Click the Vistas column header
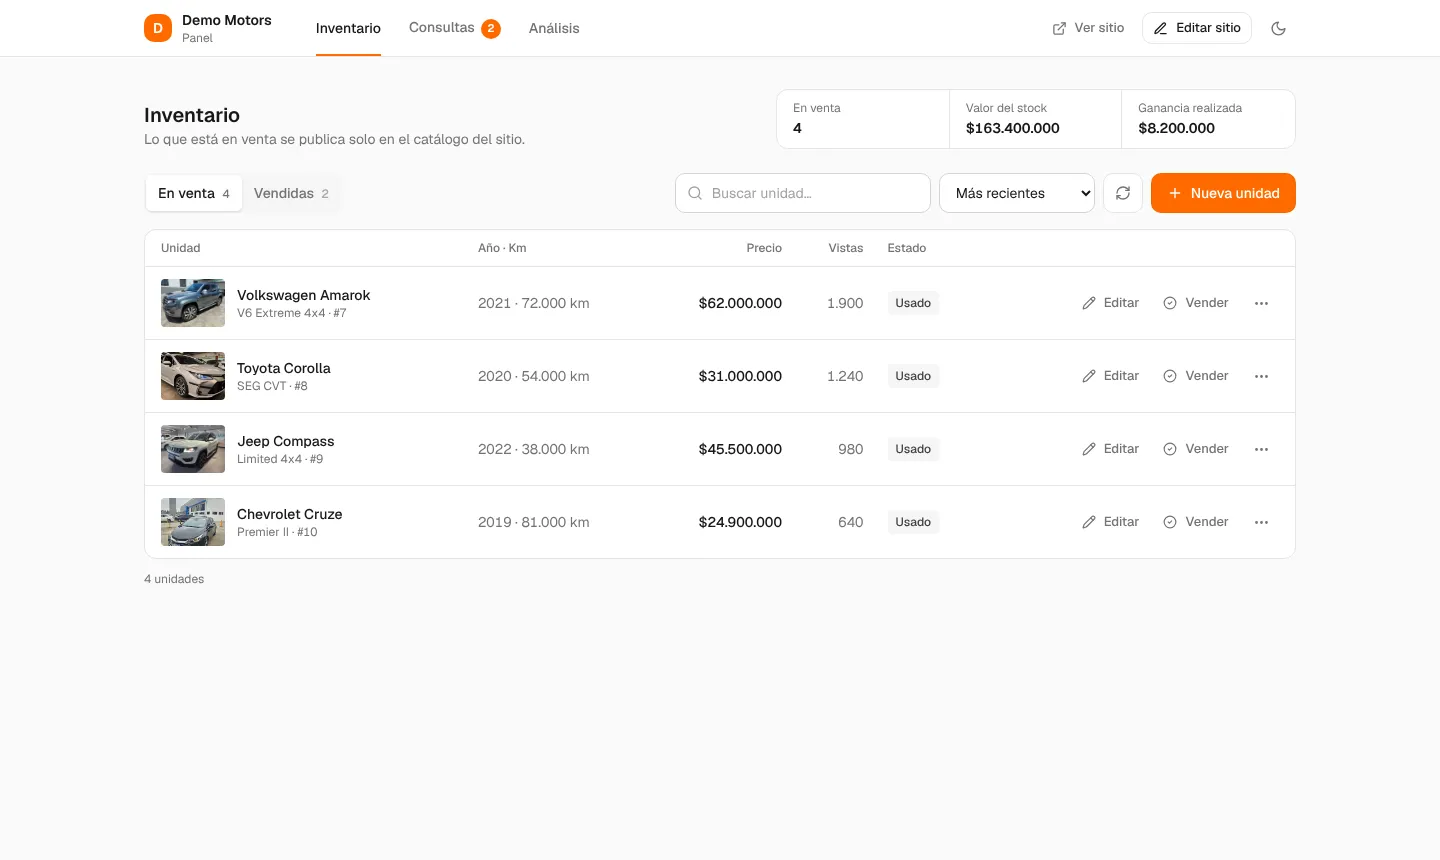This screenshot has height=860, width=1440. click(x=846, y=248)
